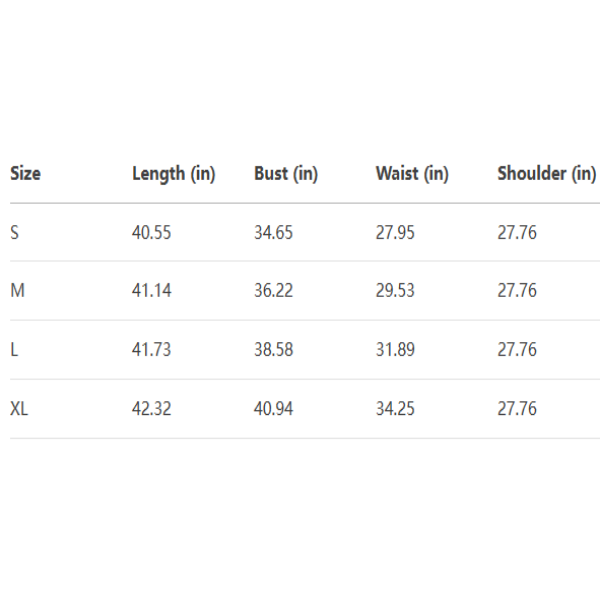Click the 40.55 length value
This screenshot has height=600, width=600.
(152, 233)
